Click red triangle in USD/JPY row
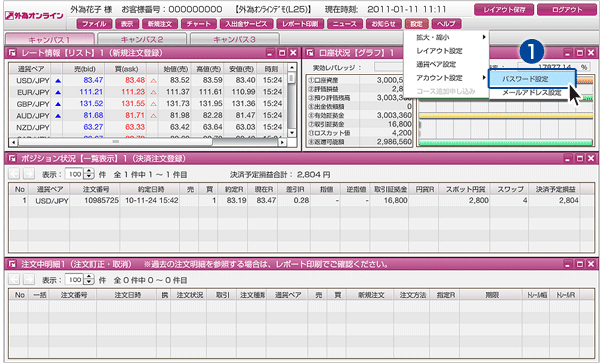The width and height of the screenshot is (600, 363). point(153,81)
